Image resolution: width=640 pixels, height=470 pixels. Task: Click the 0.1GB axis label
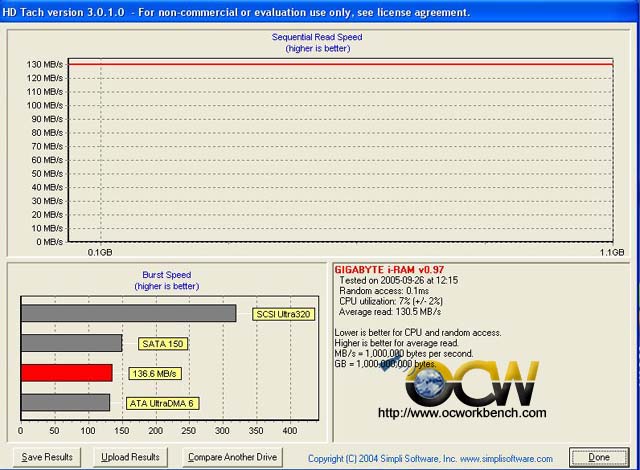100,253
